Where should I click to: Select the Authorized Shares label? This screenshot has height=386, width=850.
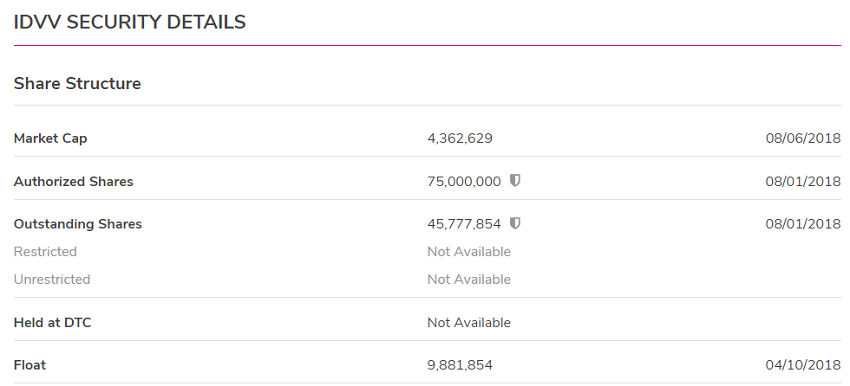pyautogui.click(x=73, y=181)
